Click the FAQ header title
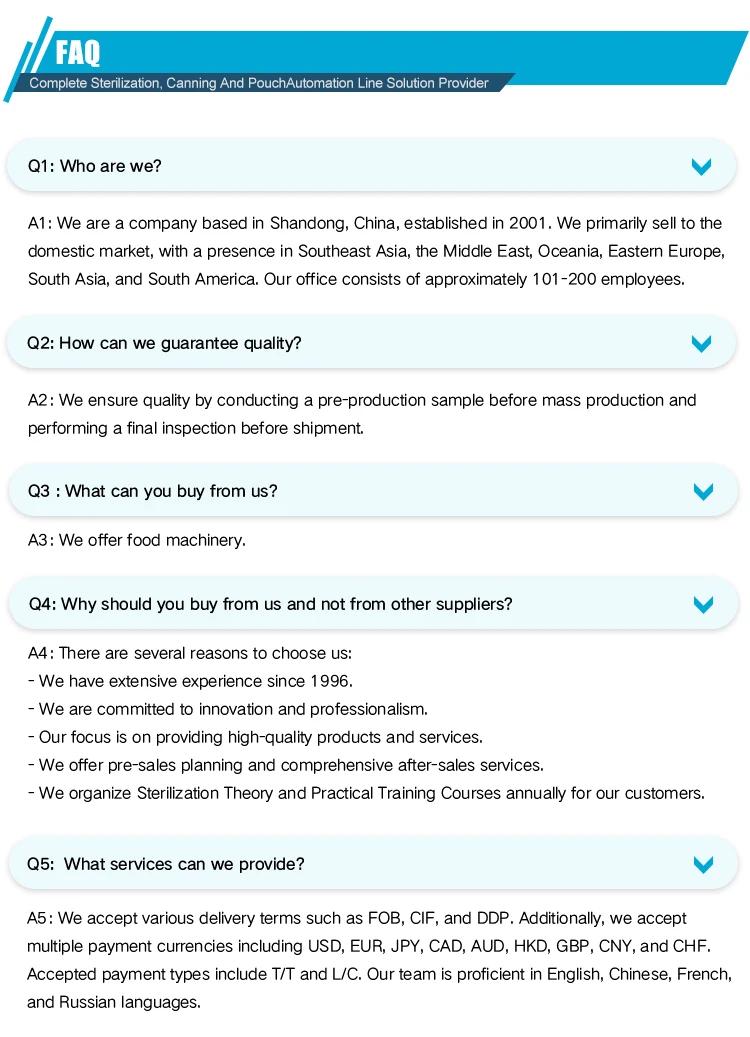The width and height of the screenshot is (750, 1037). pos(77,53)
